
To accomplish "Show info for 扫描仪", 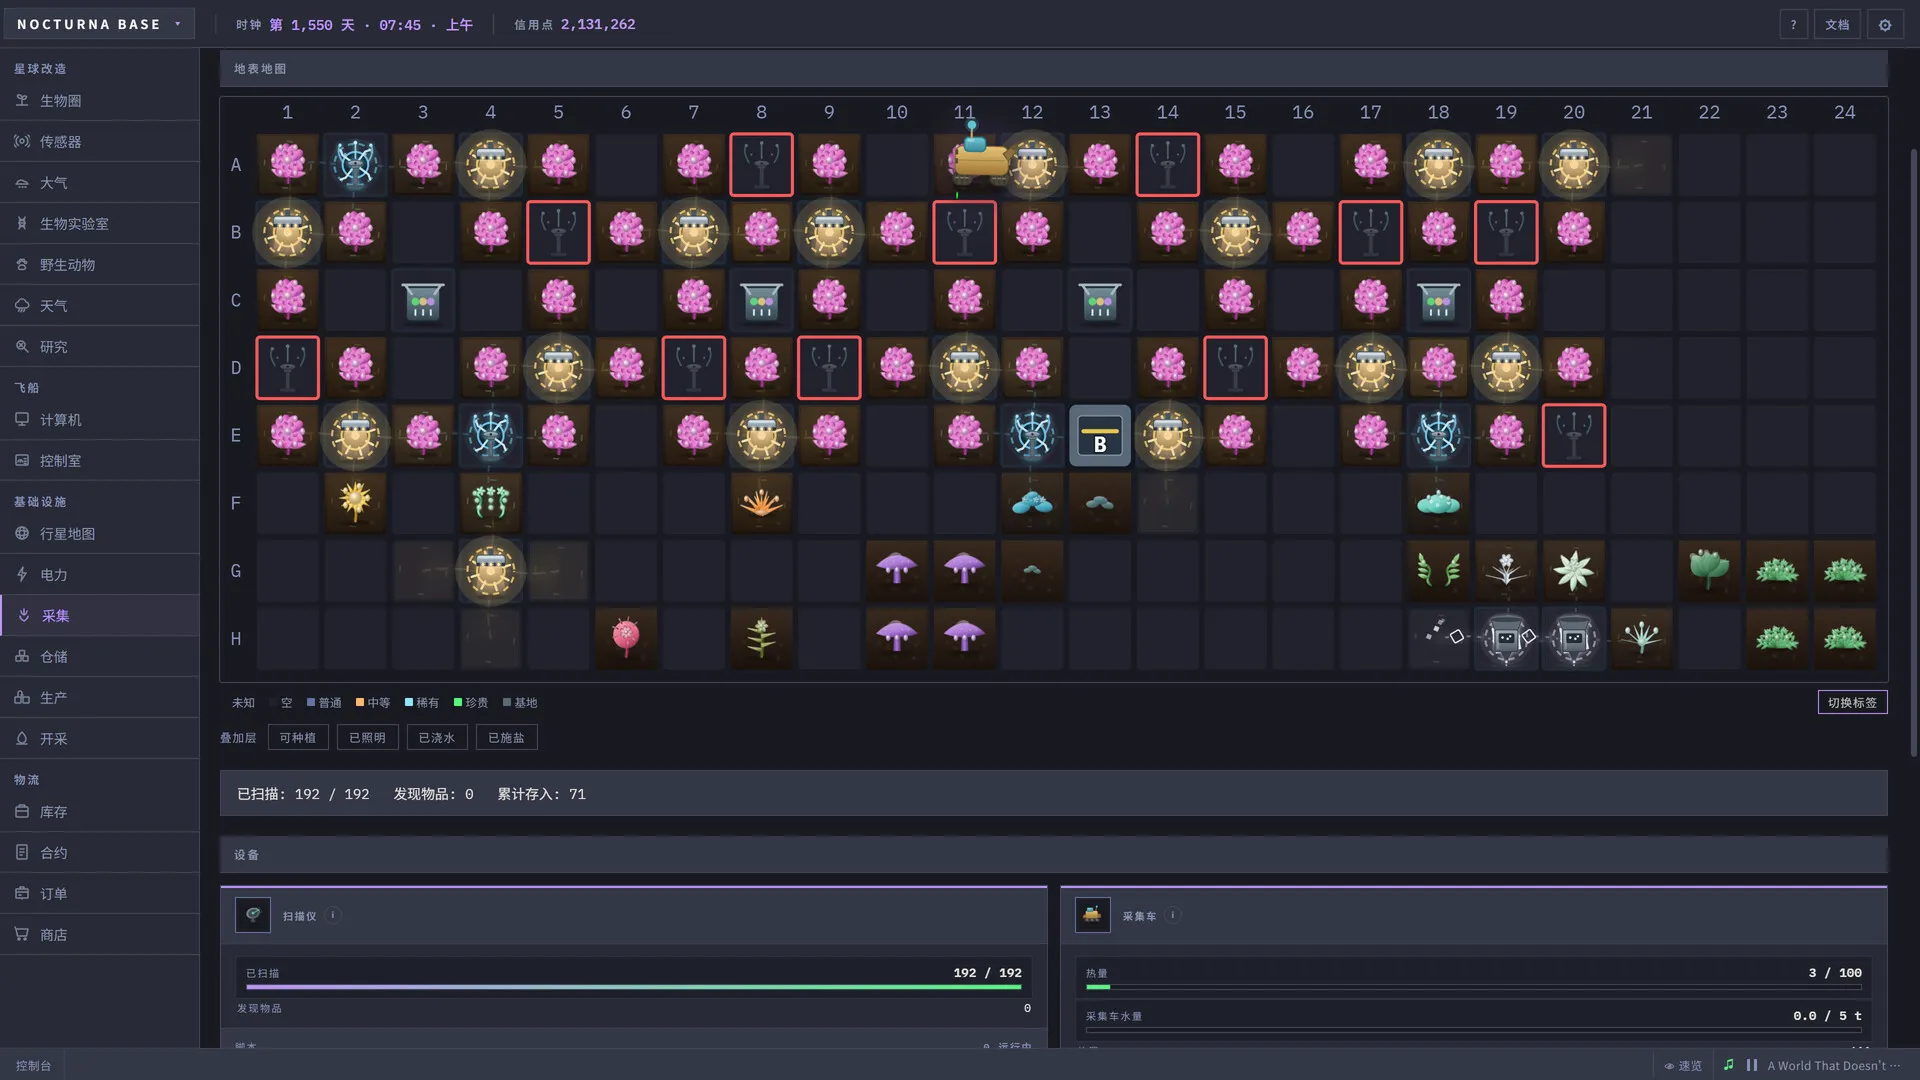I will (x=333, y=915).
